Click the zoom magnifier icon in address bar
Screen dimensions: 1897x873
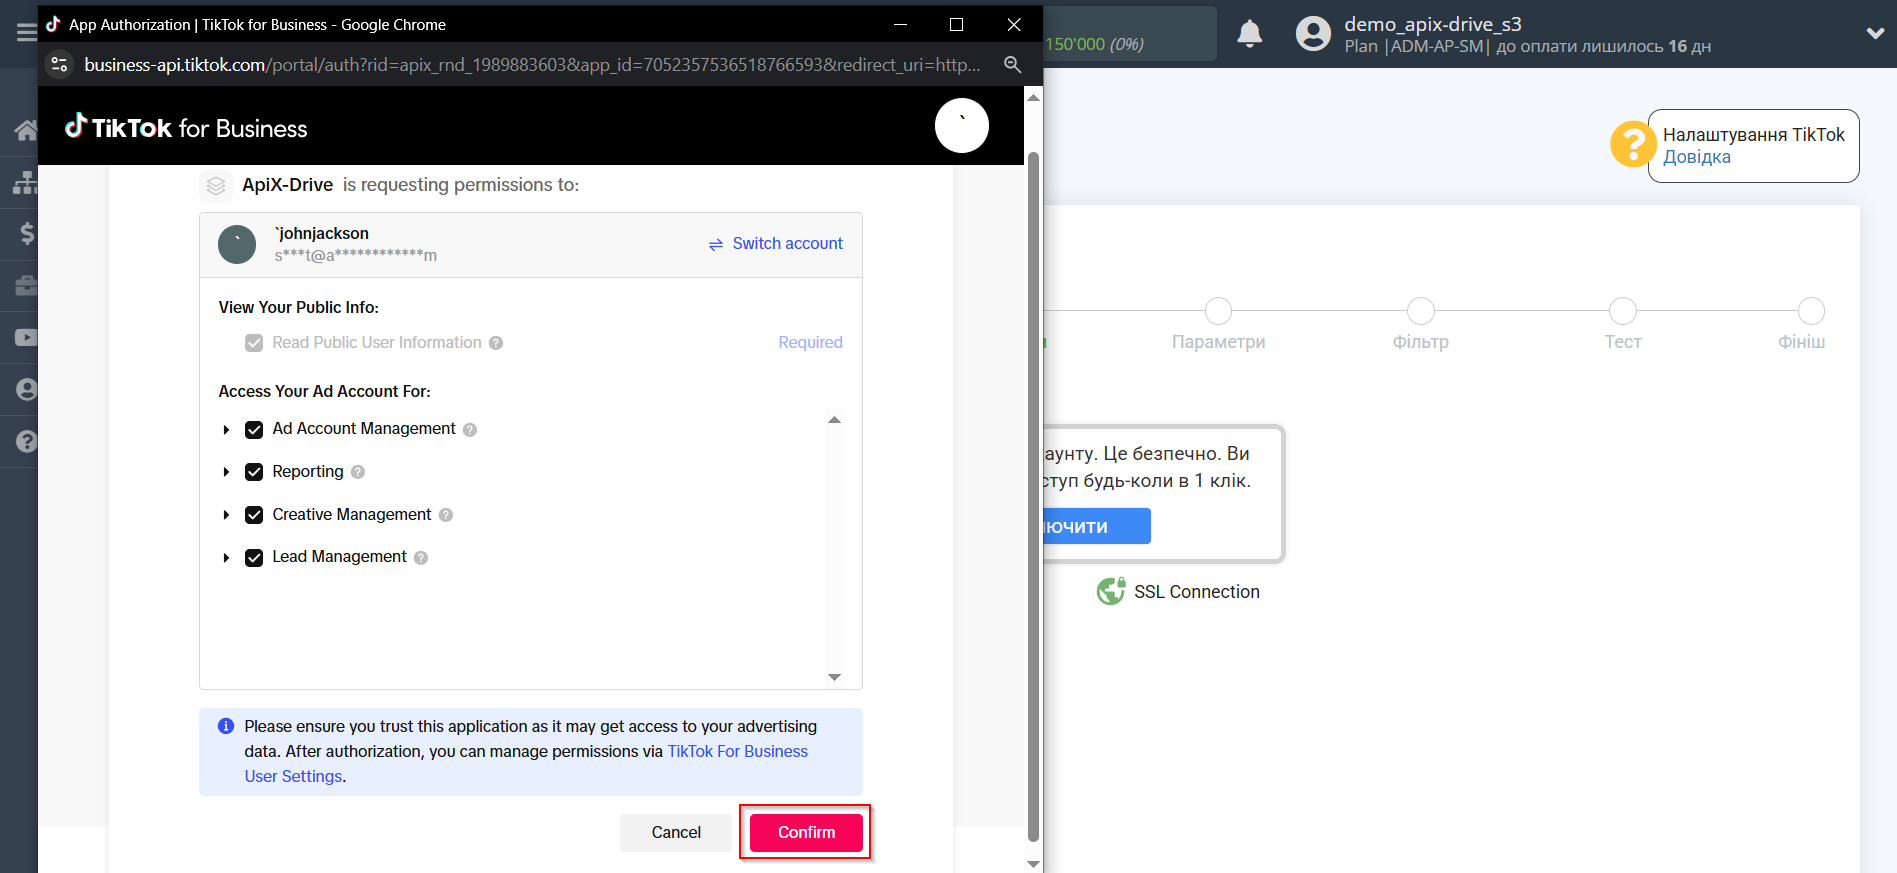tap(1012, 64)
